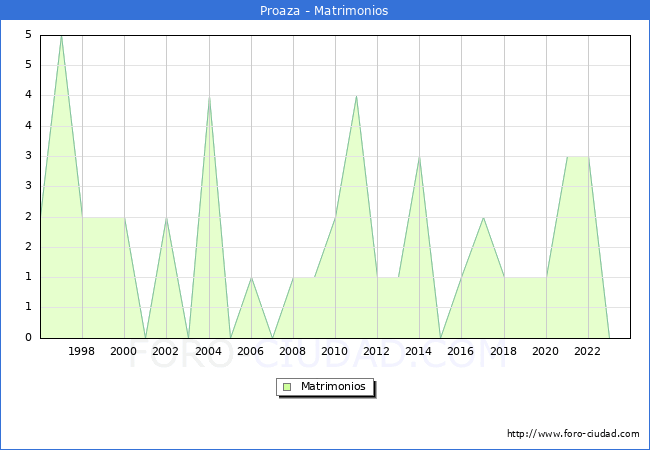Select the 2010 x-axis label
The image size is (650, 450).
pos(335,351)
